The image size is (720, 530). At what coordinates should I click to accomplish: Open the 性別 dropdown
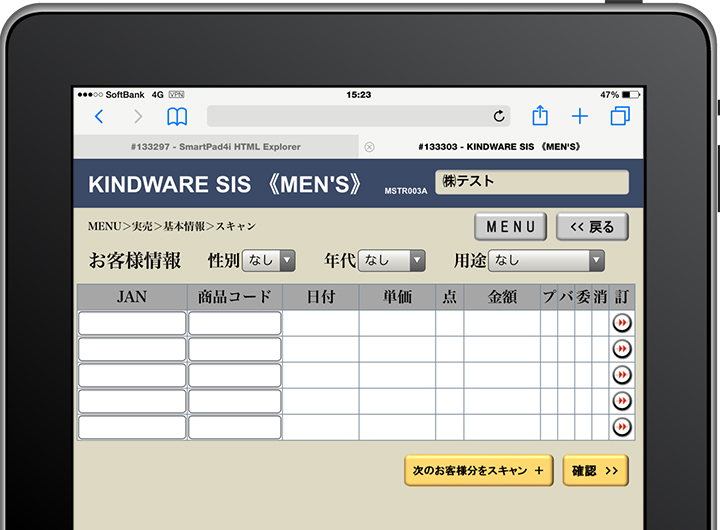(x=269, y=260)
